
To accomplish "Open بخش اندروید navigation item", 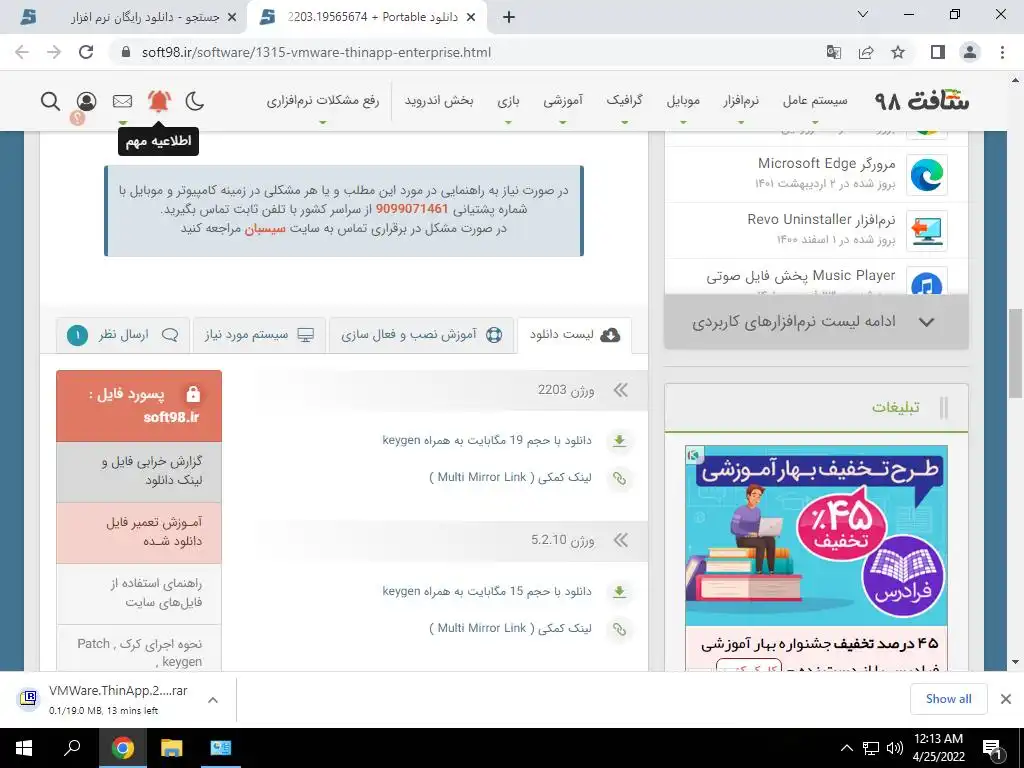I will click(x=439, y=101).
